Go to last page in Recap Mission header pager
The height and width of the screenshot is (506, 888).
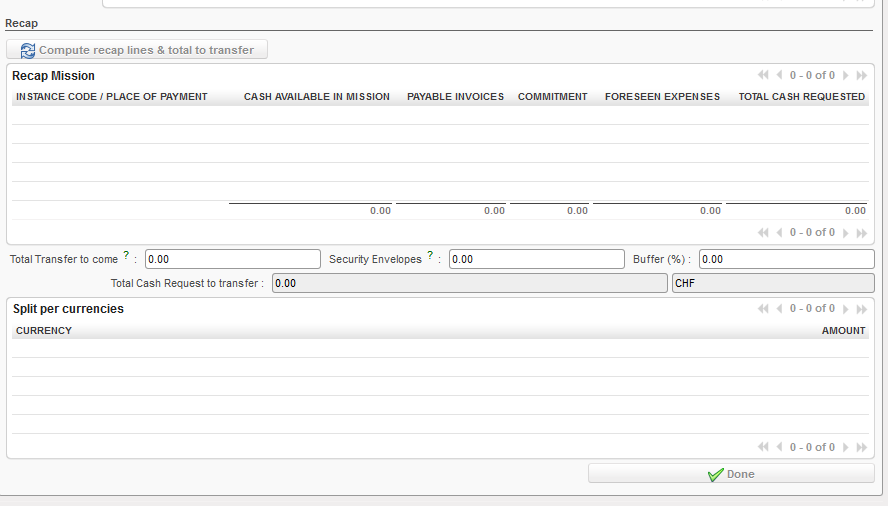(x=862, y=75)
